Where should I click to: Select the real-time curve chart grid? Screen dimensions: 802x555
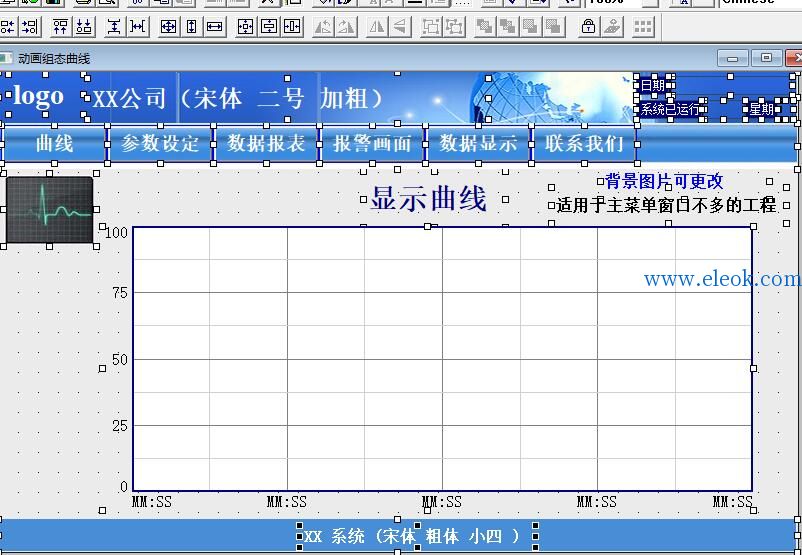[442, 359]
